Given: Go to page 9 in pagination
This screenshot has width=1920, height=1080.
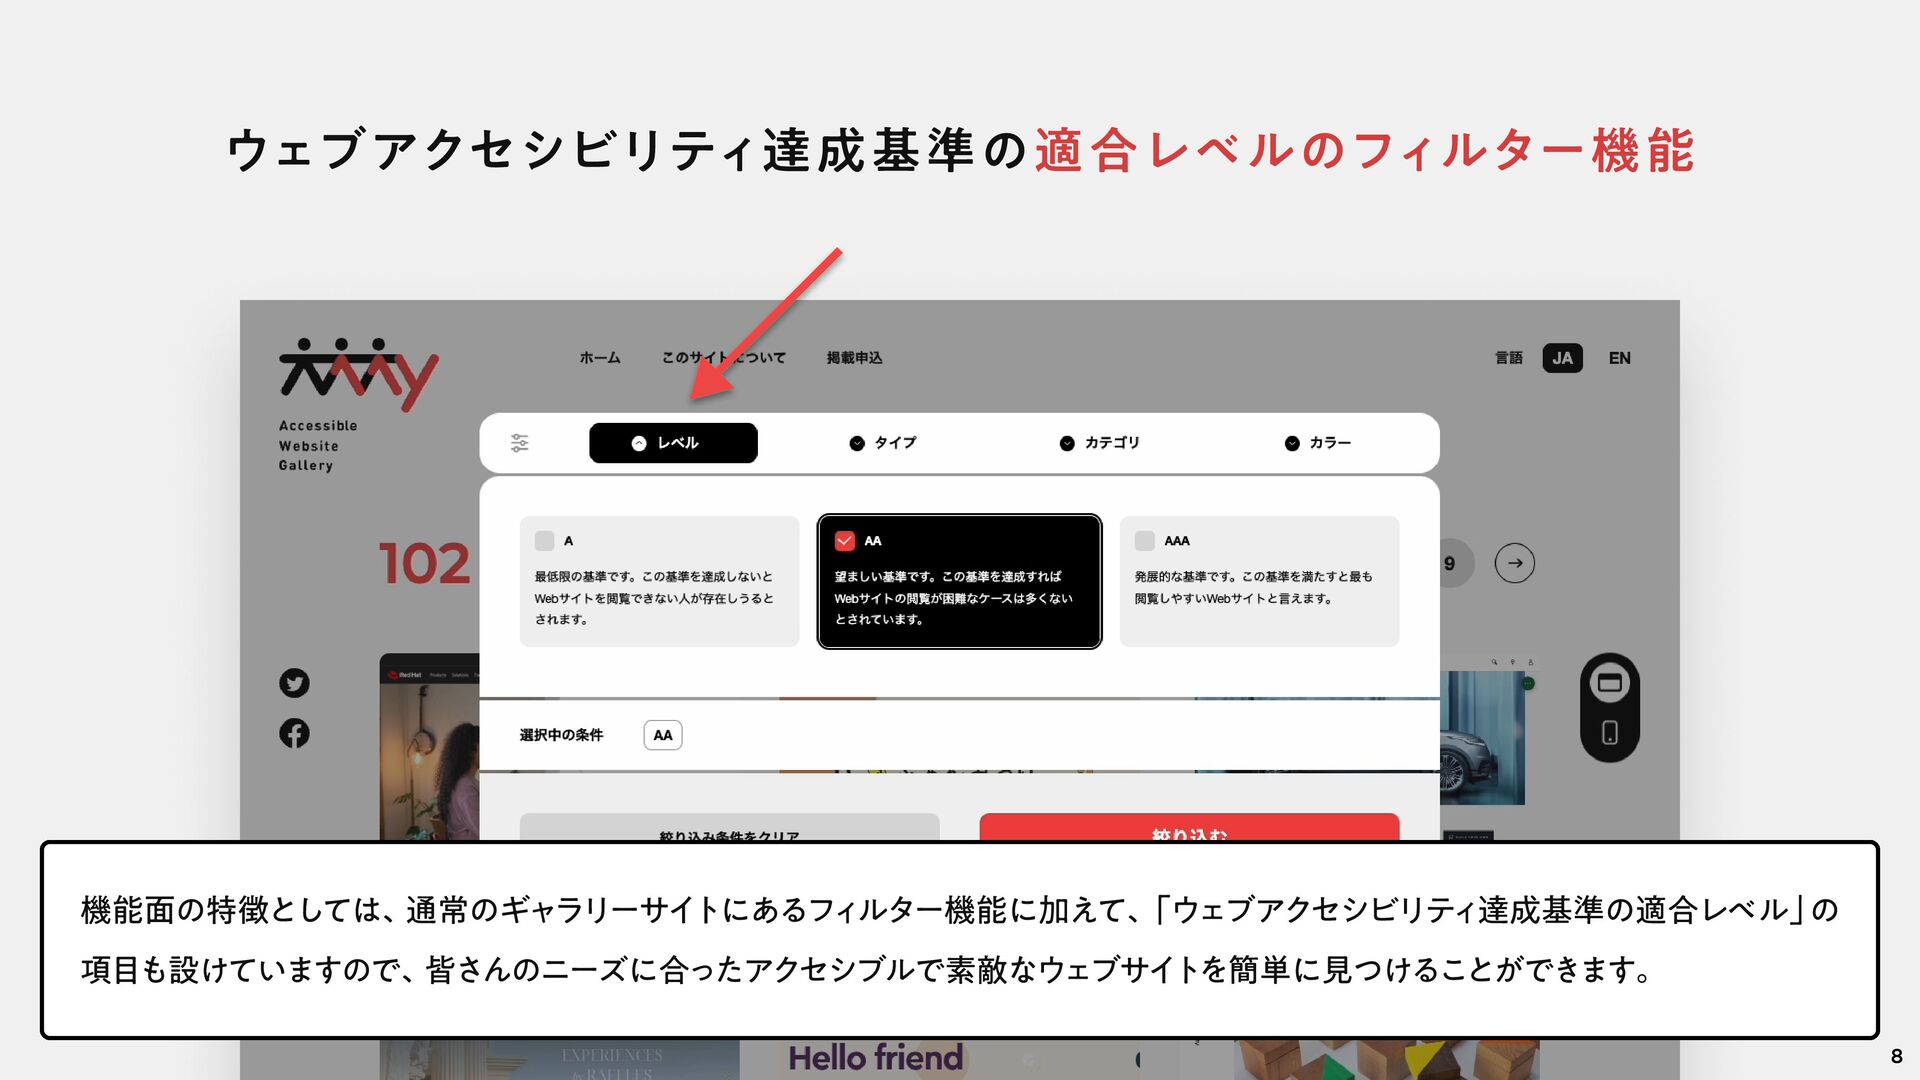Looking at the screenshot, I should (x=1452, y=563).
